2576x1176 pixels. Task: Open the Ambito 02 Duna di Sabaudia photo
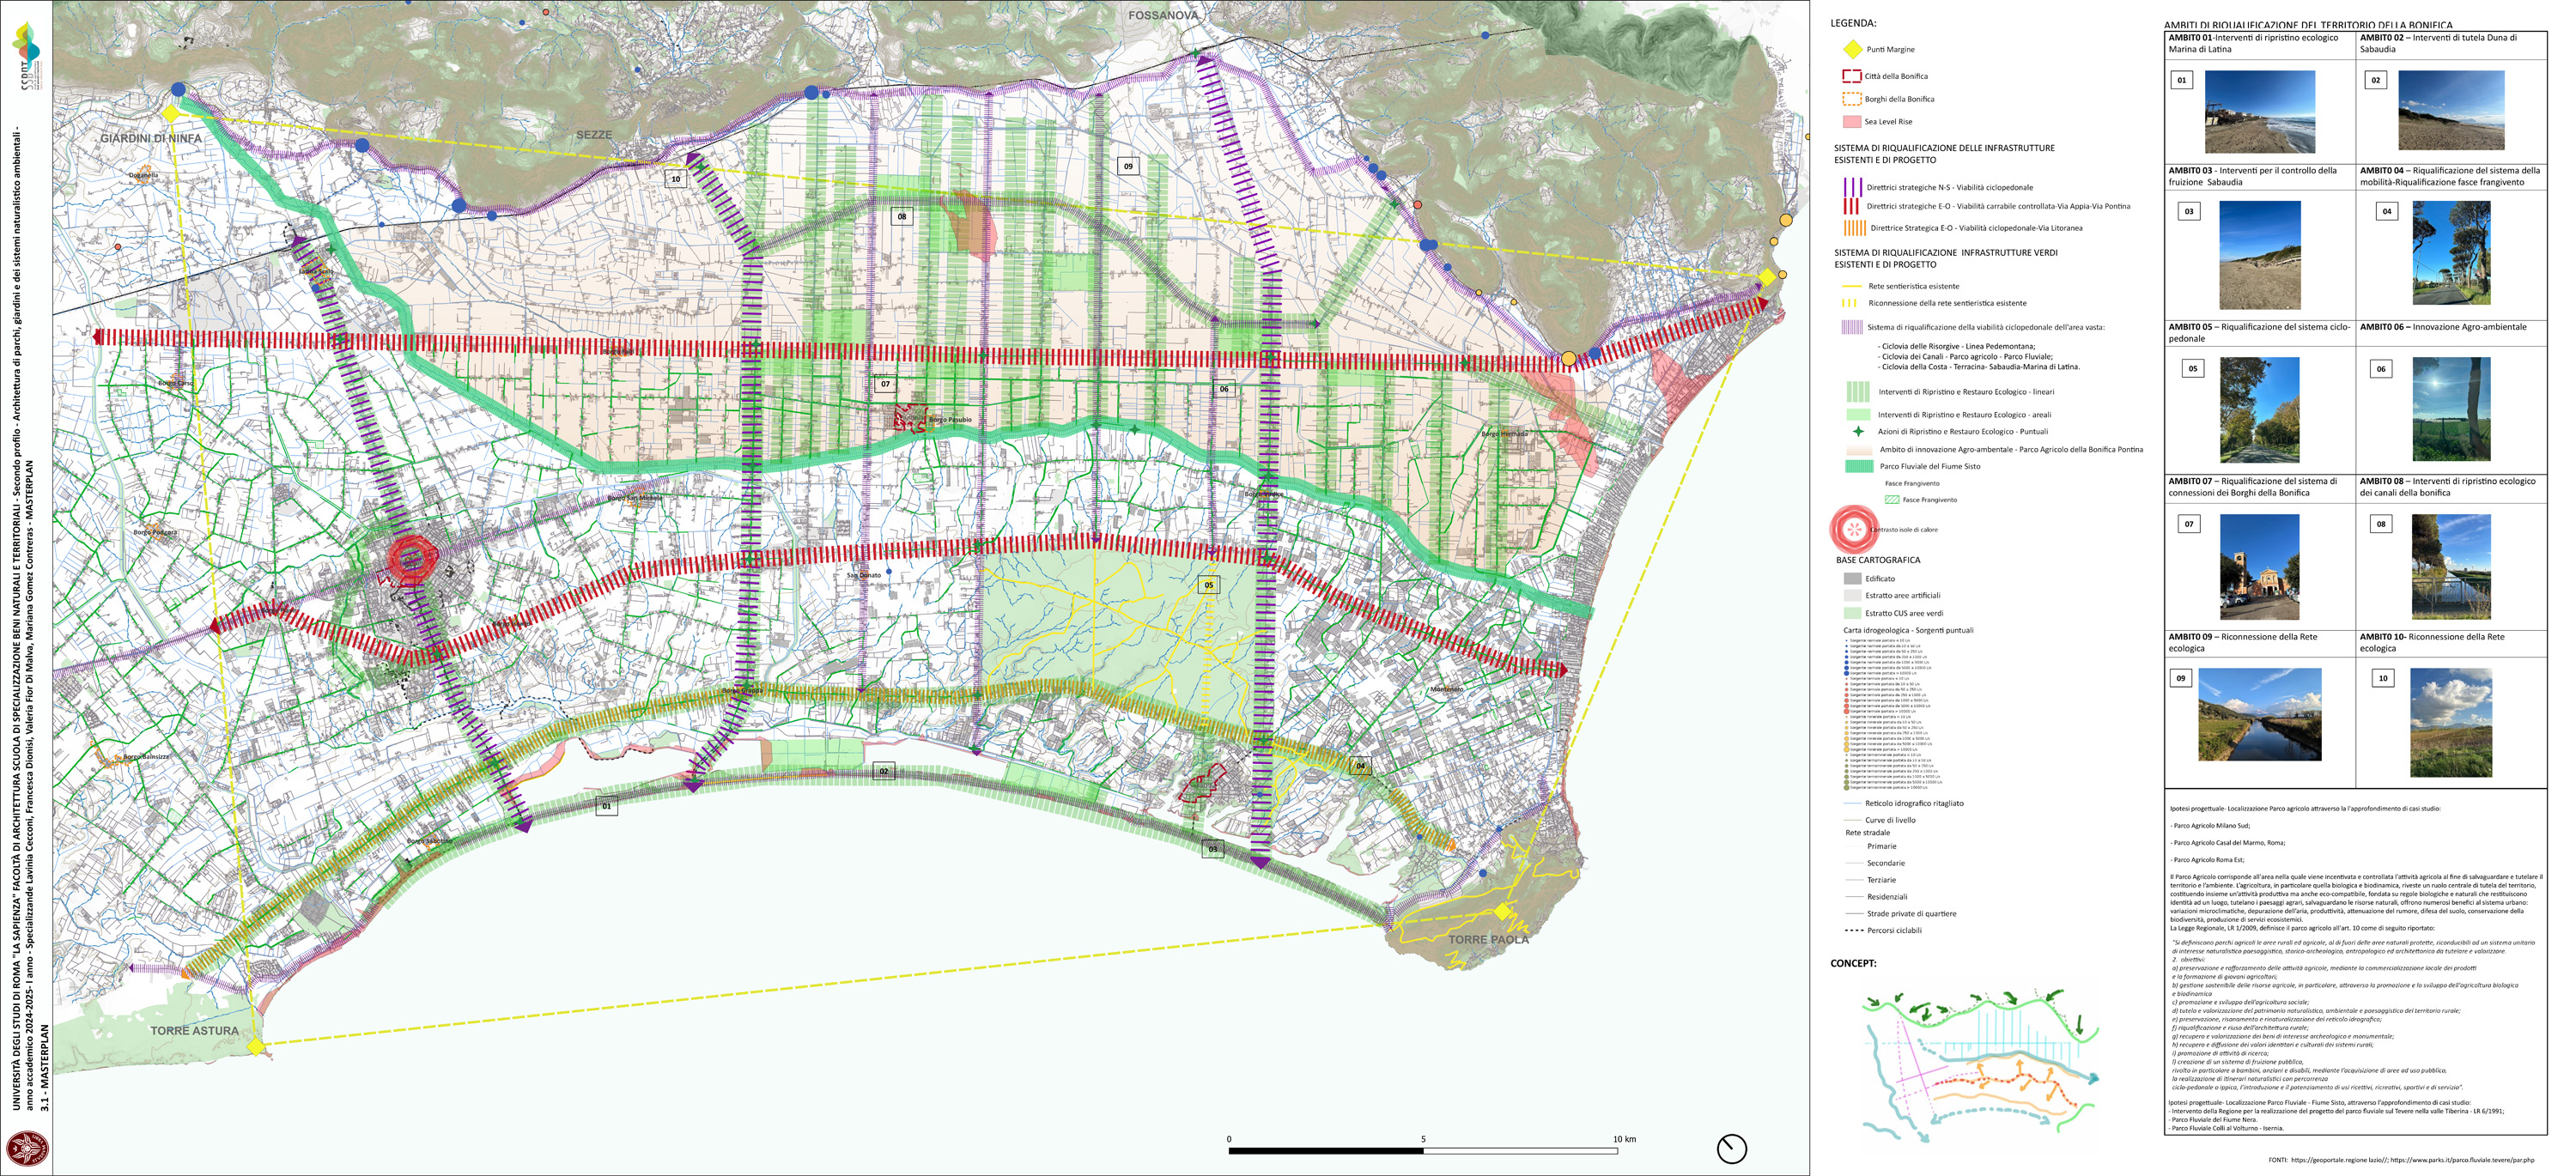tap(2451, 110)
